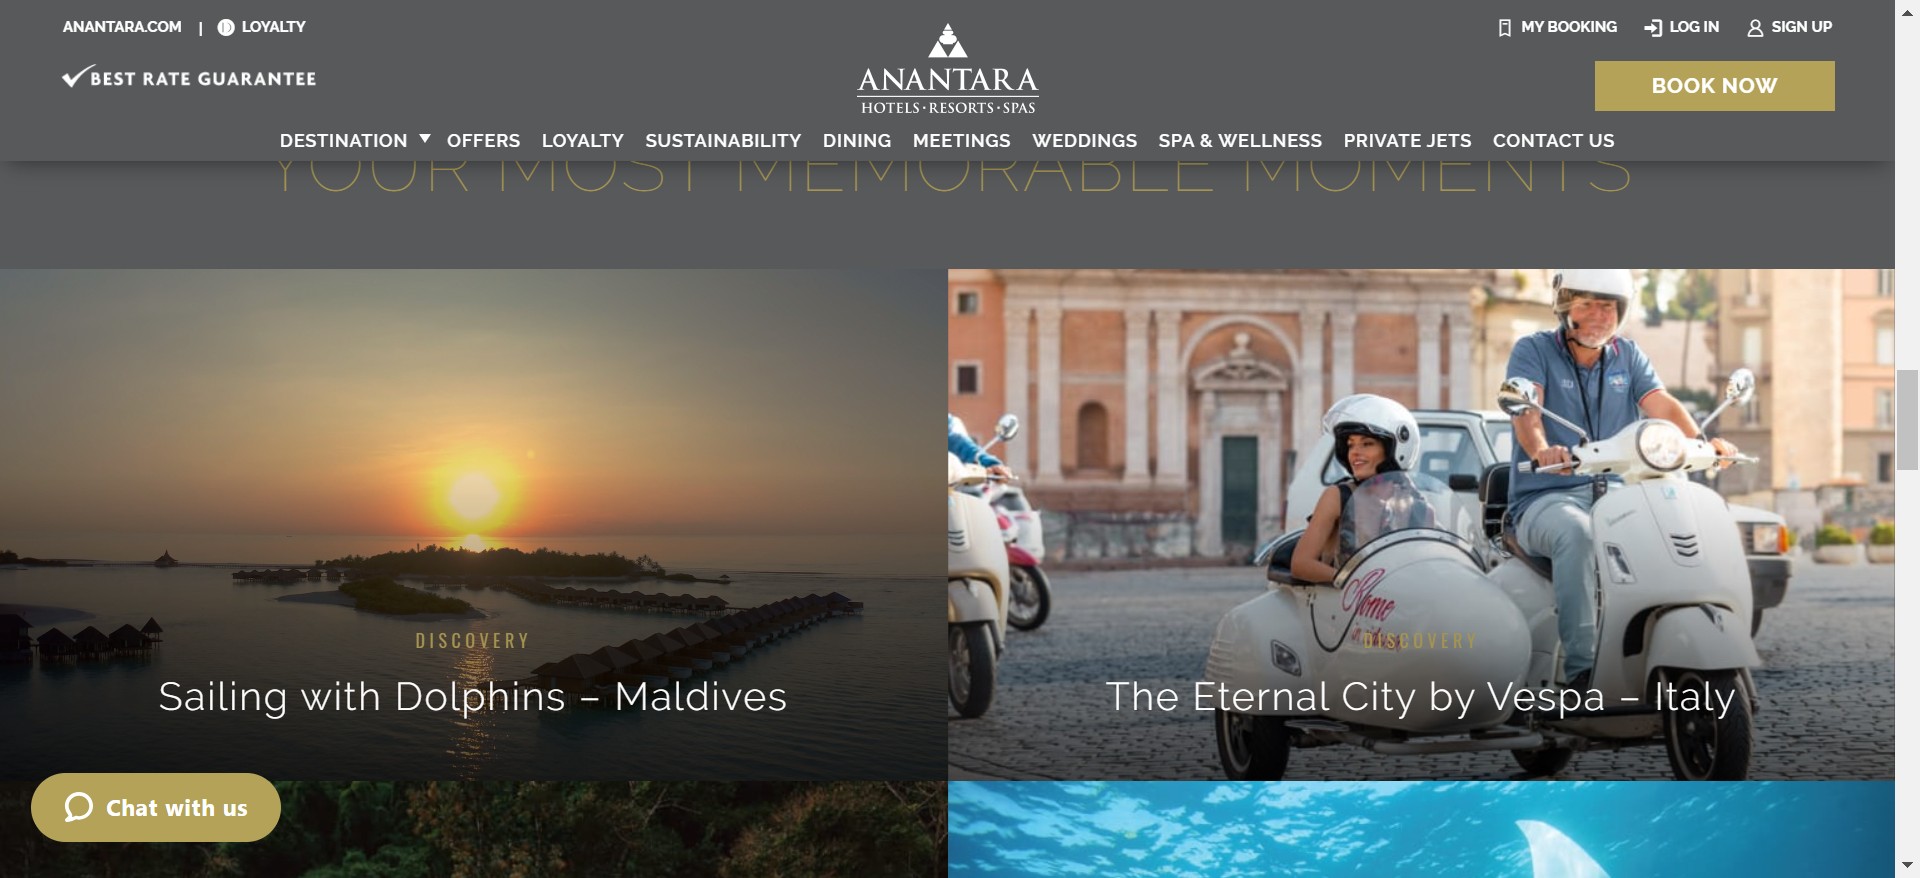The height and width of the screenshot is (878, 1920).
Task: Open the Contact Us link
Action: pyautogui.click(x=1553, y=141)
